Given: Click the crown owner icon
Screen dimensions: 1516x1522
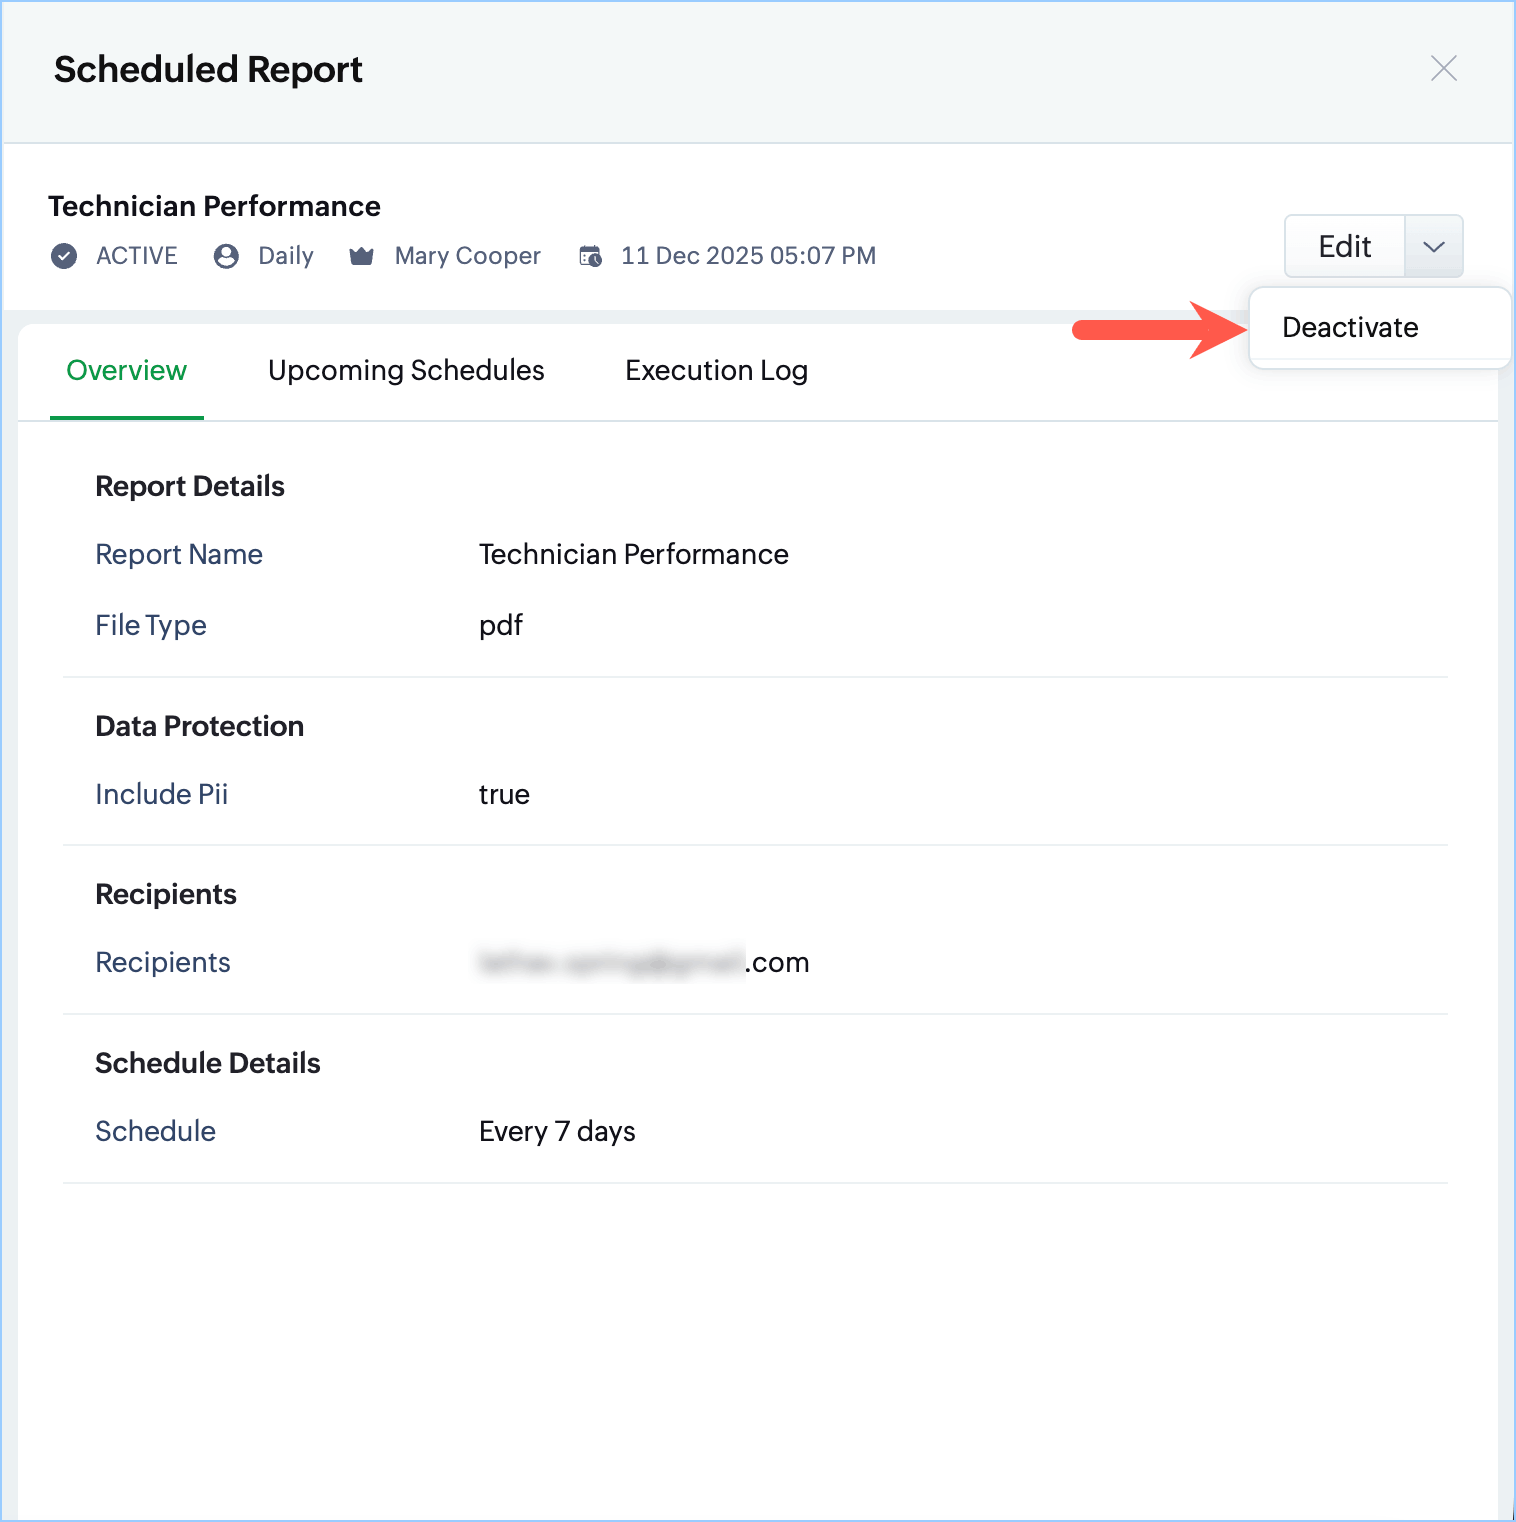Looking at the screenshot, I should pyautogui.click(x=361, y=256).
